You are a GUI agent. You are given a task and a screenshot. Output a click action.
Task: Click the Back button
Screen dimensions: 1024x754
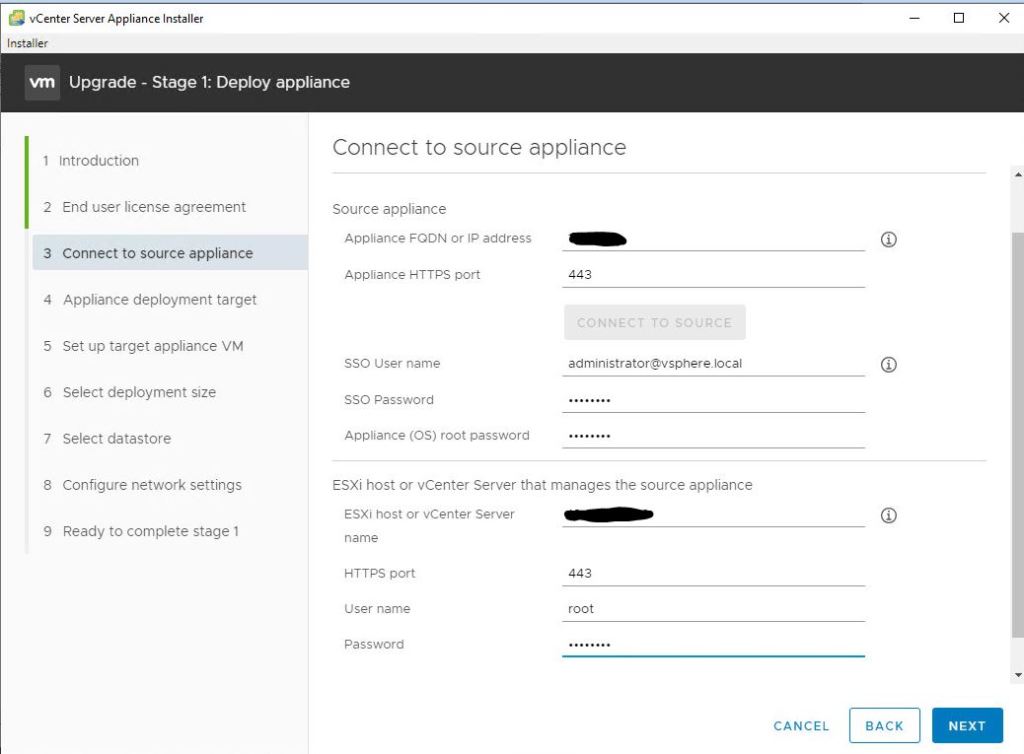tap(884, 726)
